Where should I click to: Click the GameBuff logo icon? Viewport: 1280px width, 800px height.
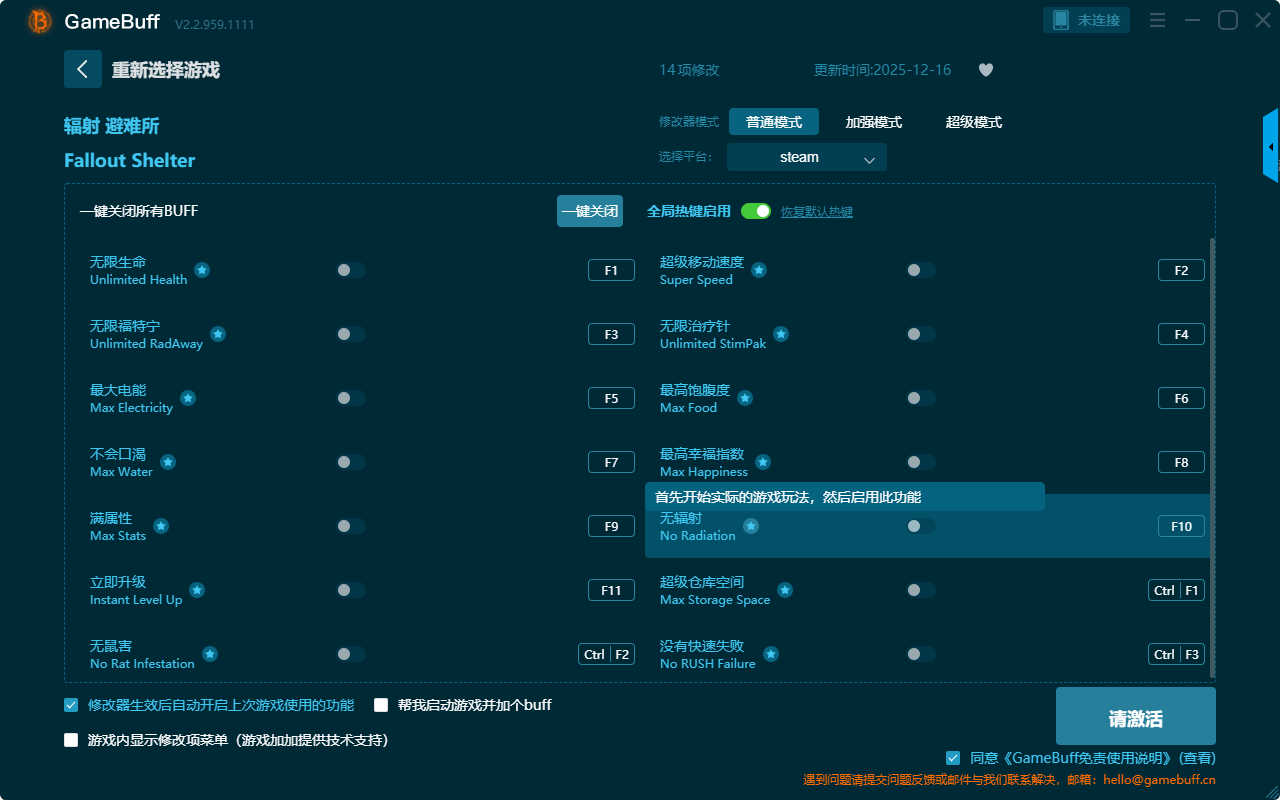[x=40, y=21]
